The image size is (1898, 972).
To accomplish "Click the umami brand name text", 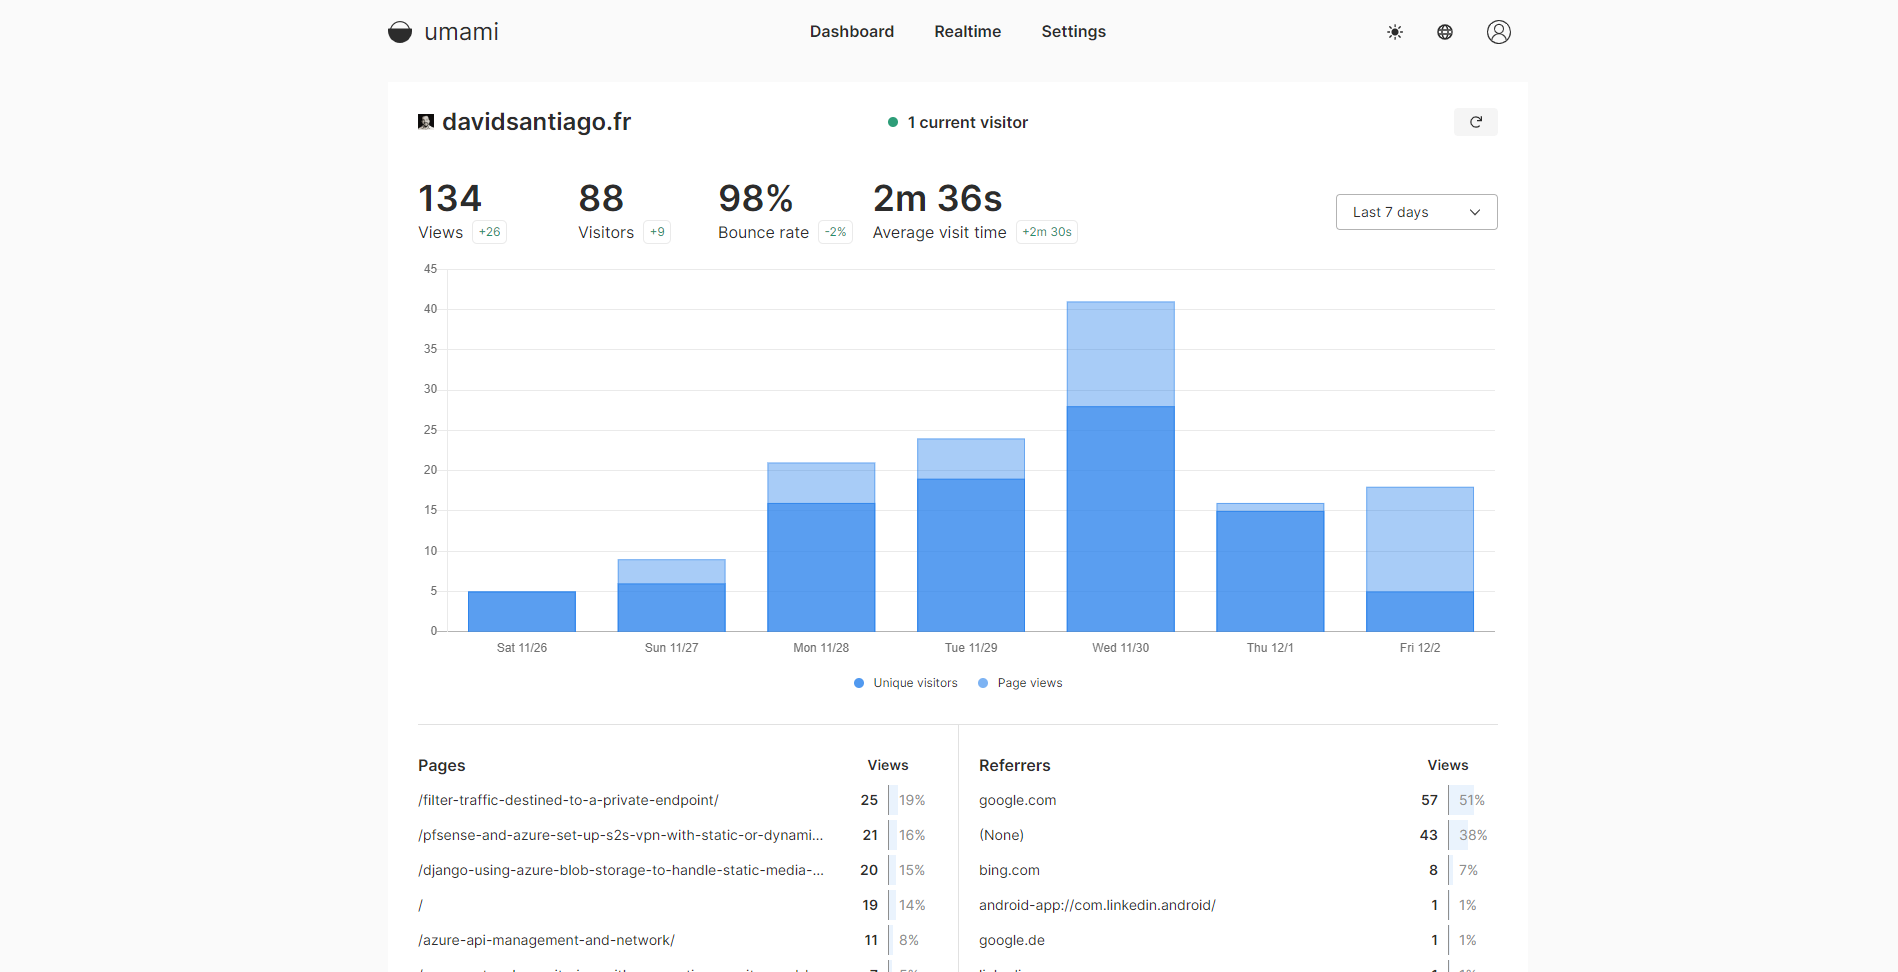I will pyautogui.click(x=461, y=32).
